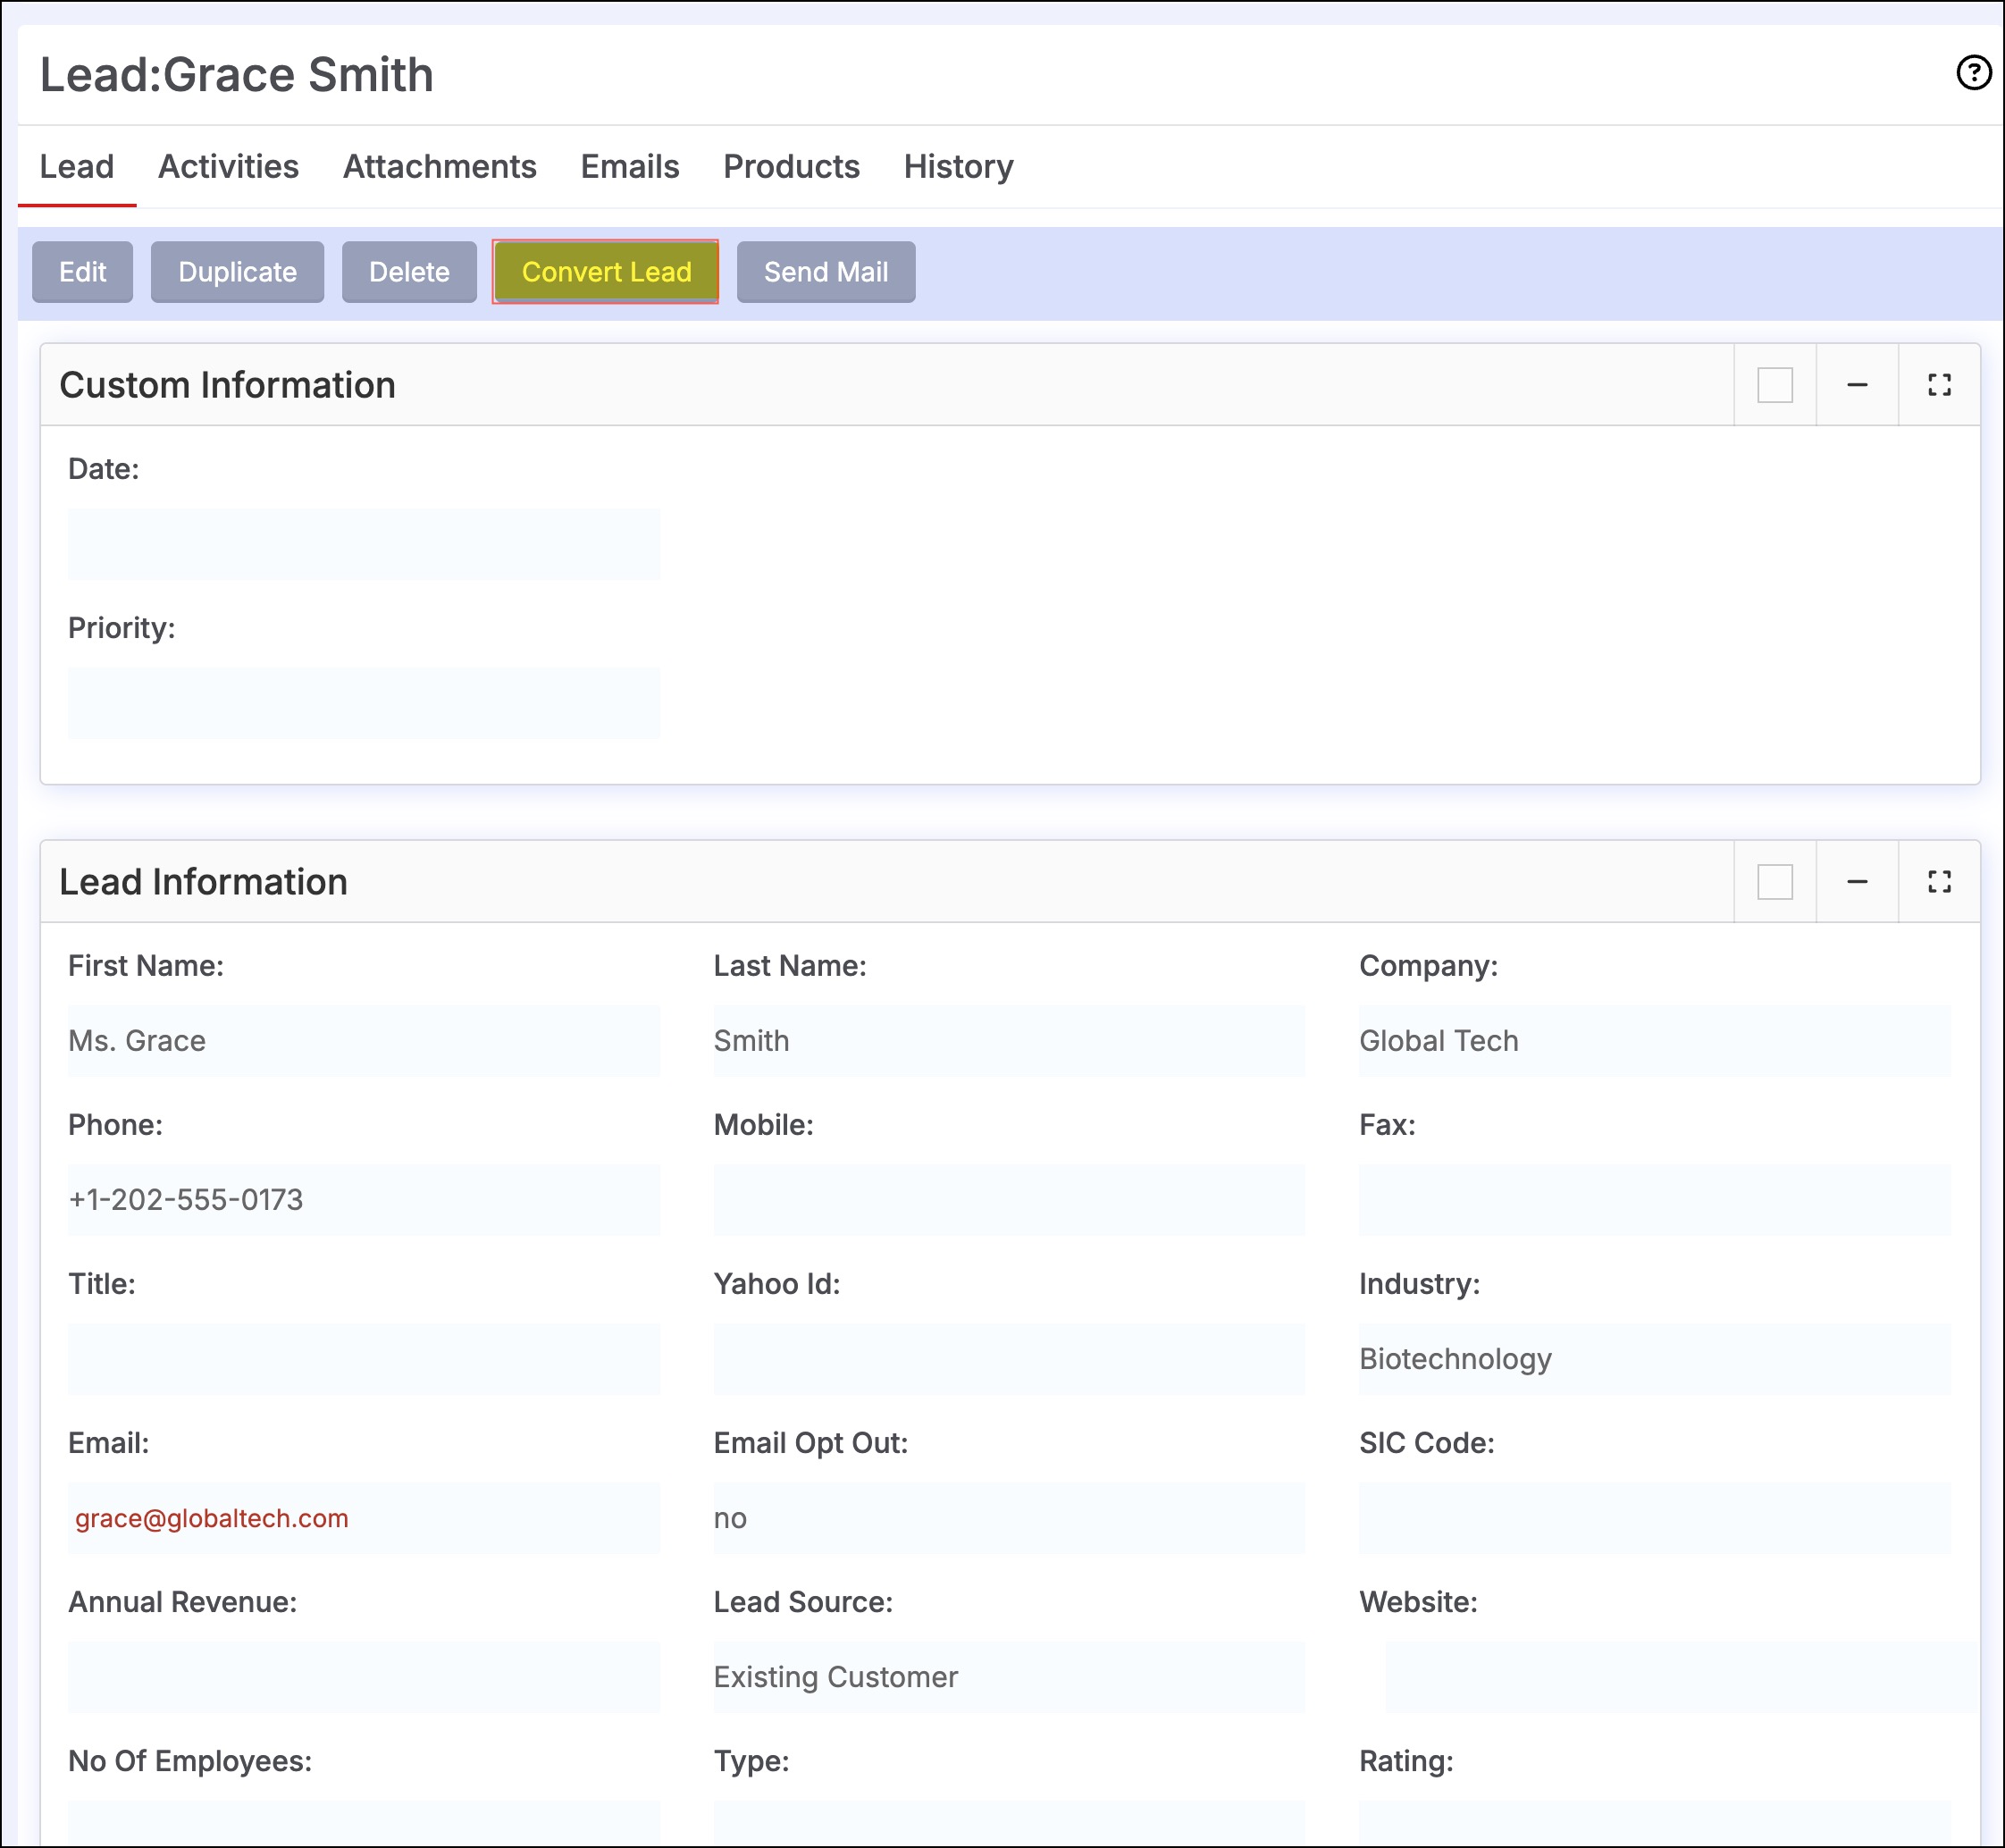Click the empty Yahoo Id field
This screenshot has width=2005, height=1848.
[1009, 1359]
